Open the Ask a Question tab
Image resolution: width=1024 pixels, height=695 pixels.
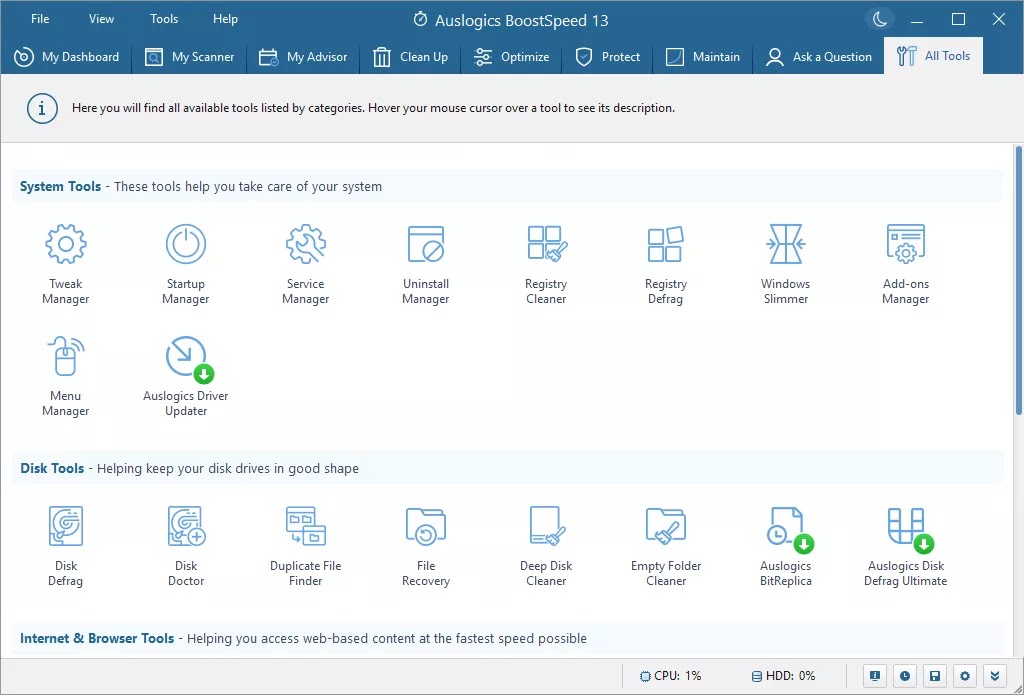(x=819, y=57)
